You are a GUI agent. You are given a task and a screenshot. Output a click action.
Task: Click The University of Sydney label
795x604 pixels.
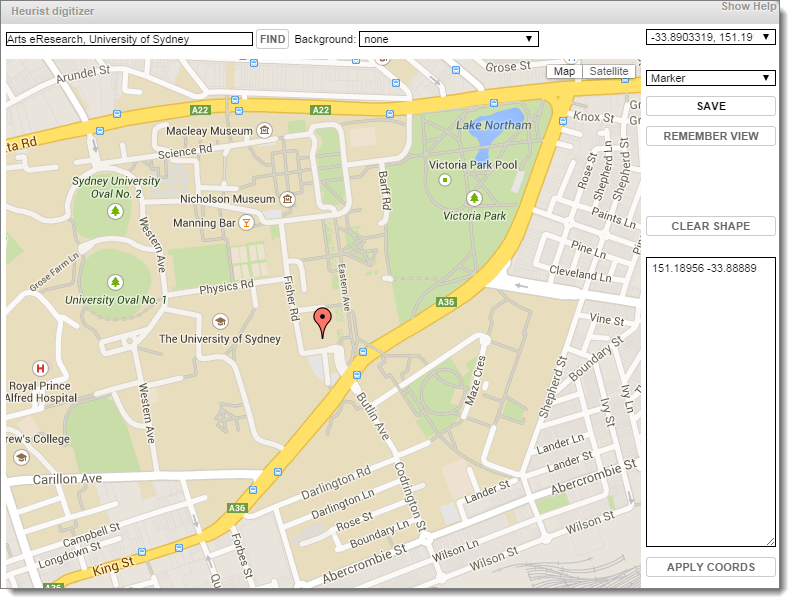[x=220, y=339]
